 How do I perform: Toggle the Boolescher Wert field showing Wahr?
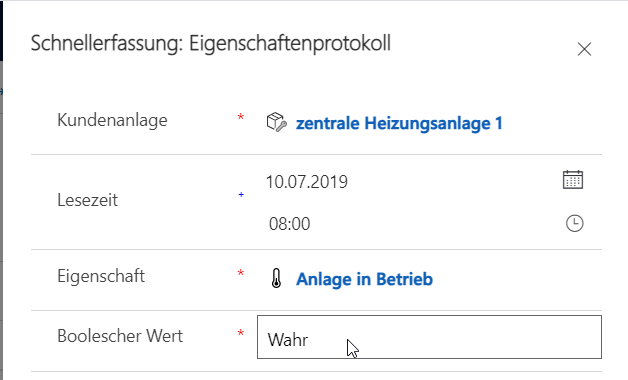click(x=429, y=337)
